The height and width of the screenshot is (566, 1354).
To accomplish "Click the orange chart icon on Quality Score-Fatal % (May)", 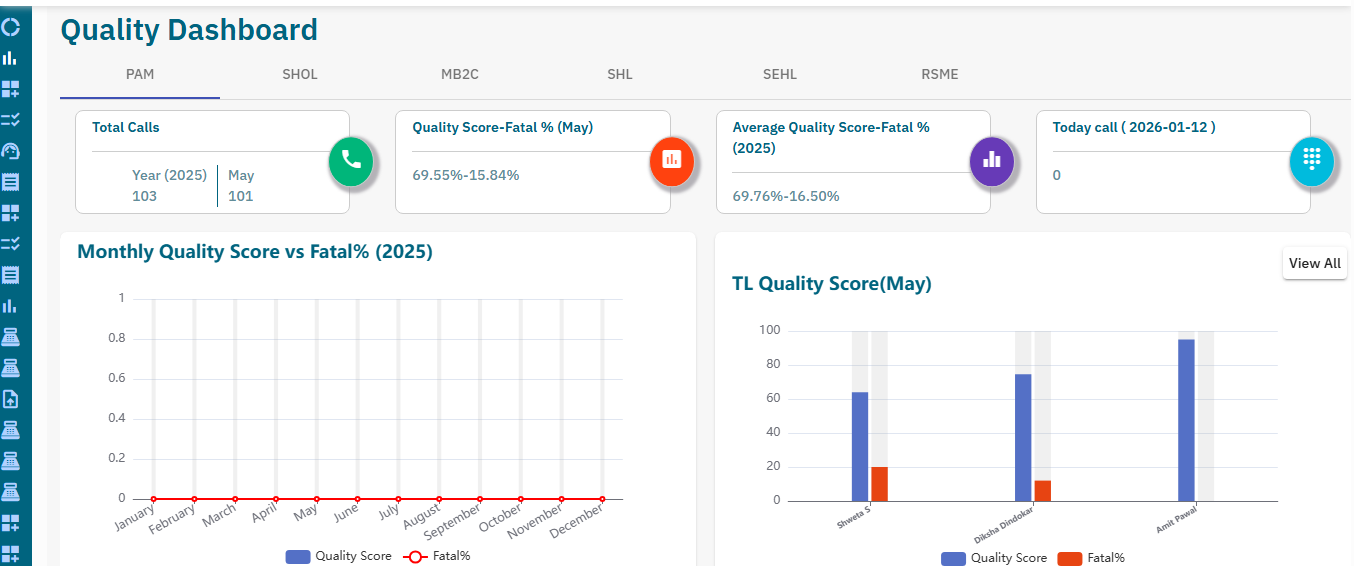I will point(672,162).
